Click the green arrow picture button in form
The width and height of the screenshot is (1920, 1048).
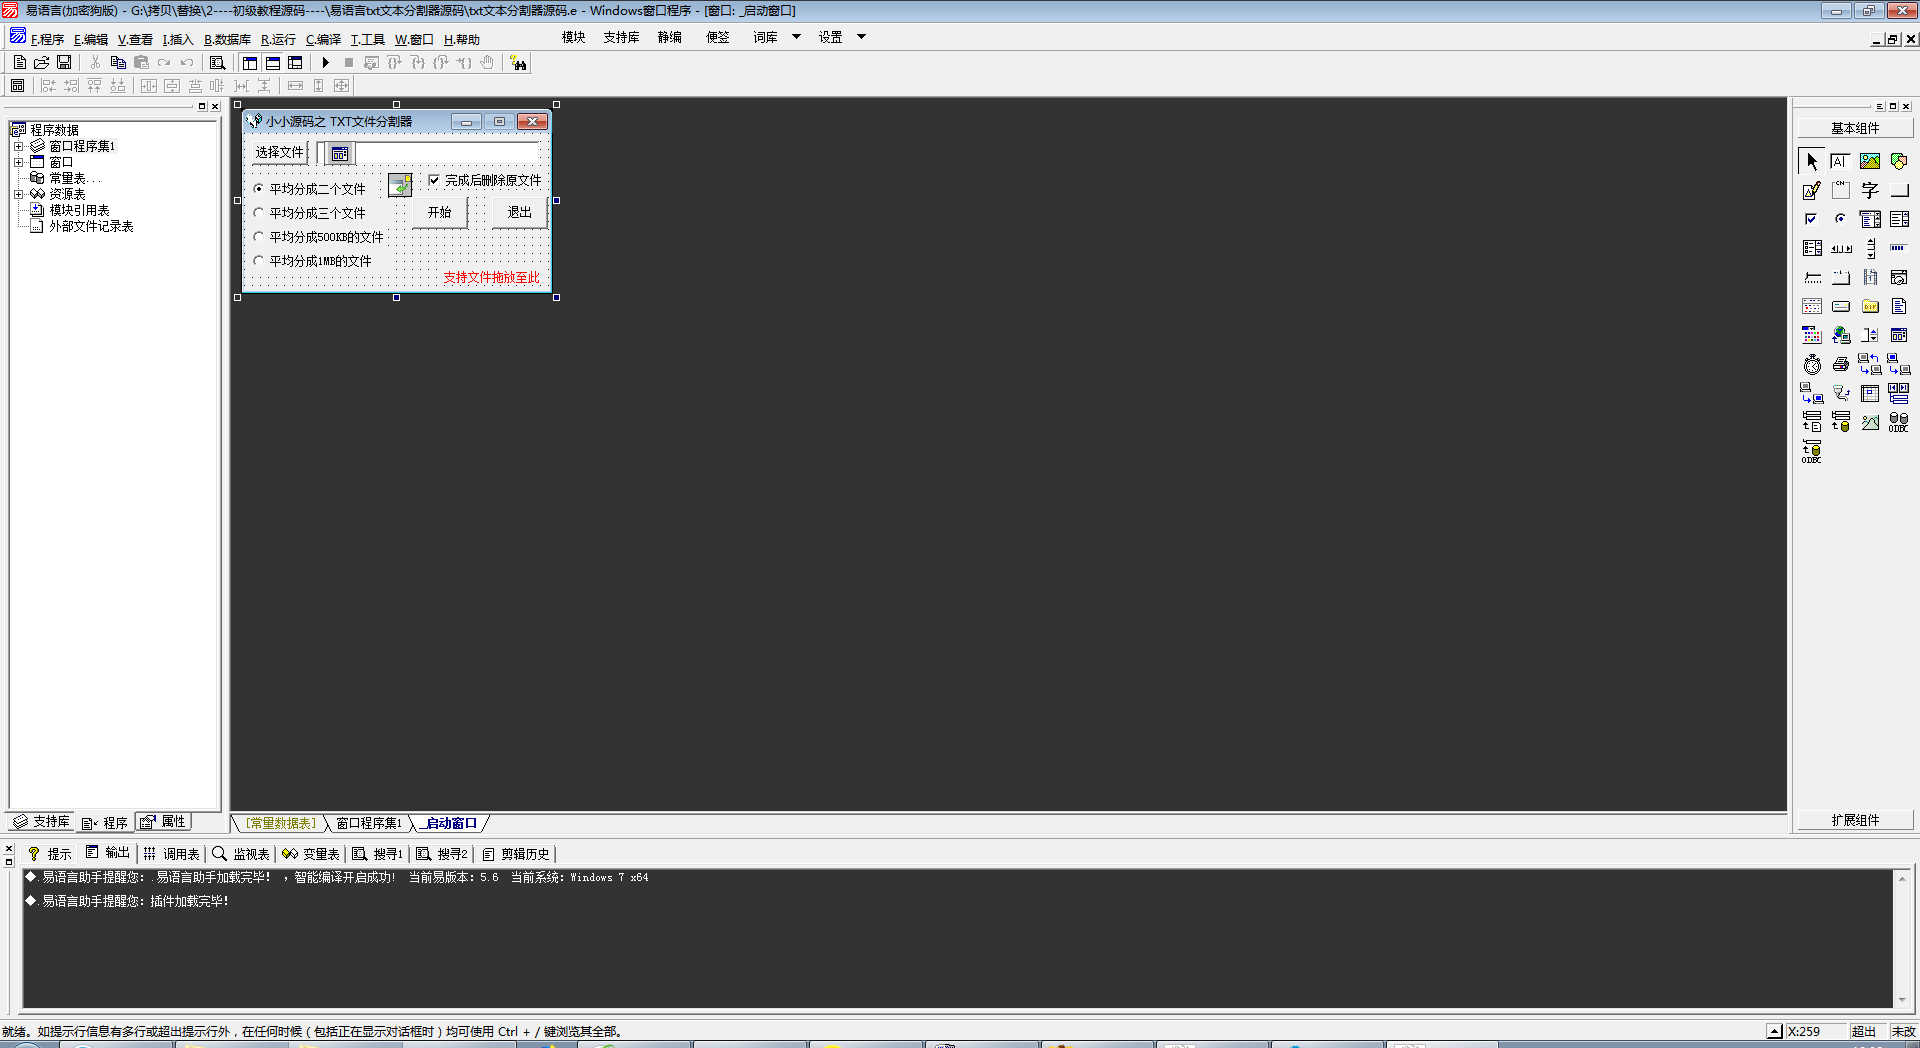[400, 185]
